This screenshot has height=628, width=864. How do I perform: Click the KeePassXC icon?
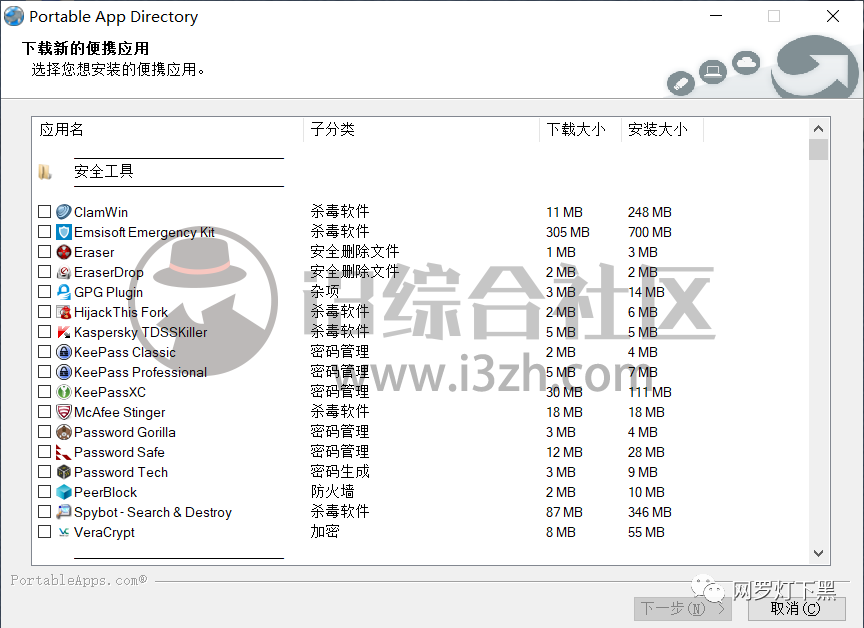tap(64, 392)
